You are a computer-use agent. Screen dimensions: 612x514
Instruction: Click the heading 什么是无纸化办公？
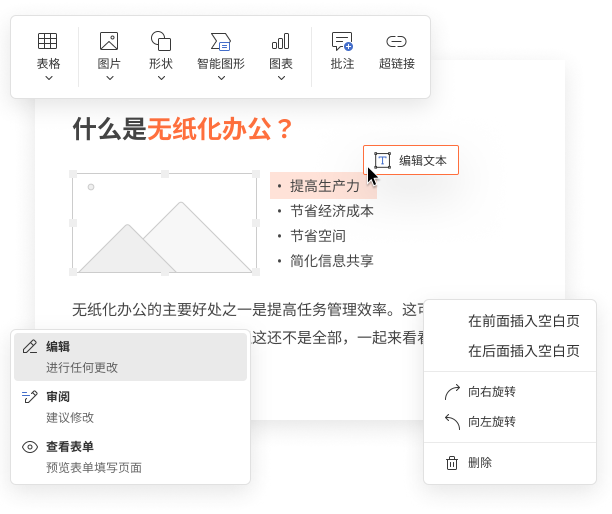click(x=183, y=128)
